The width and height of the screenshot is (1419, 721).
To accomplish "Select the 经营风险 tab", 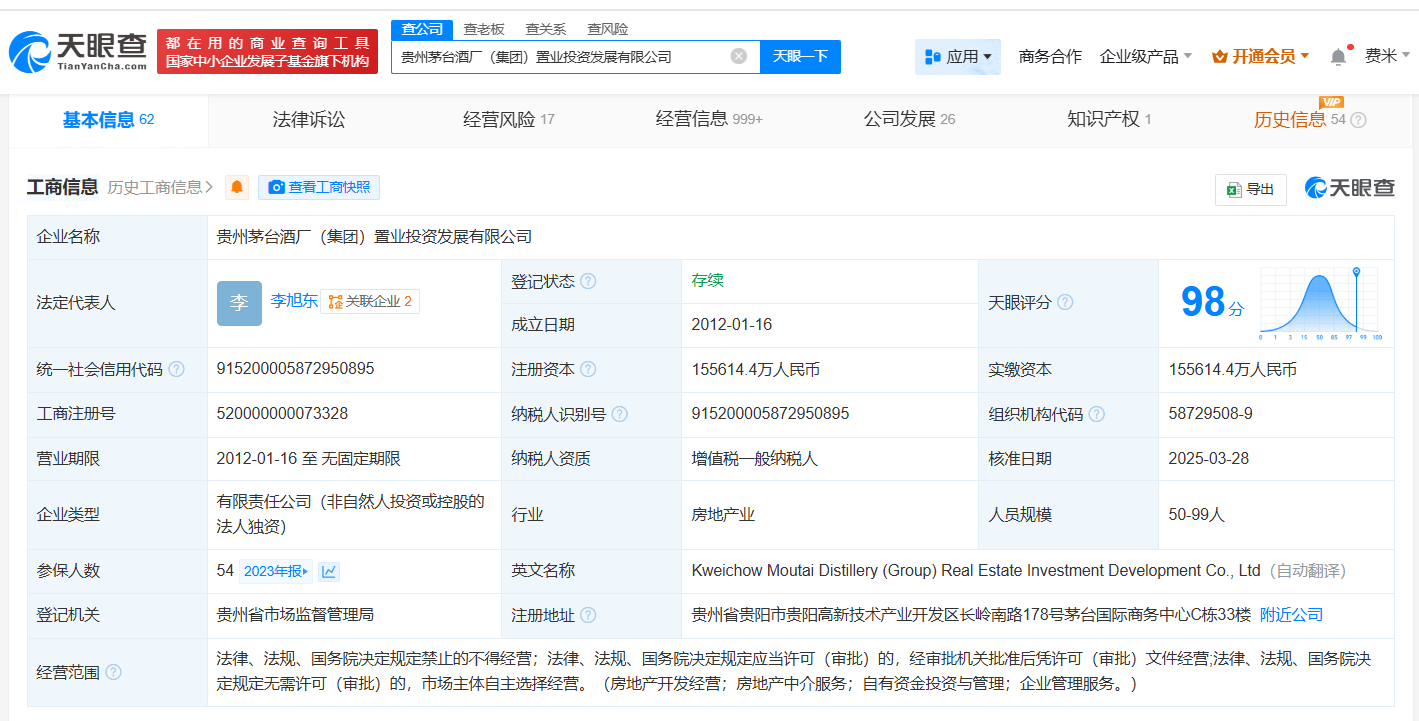I will coord(508,120).
